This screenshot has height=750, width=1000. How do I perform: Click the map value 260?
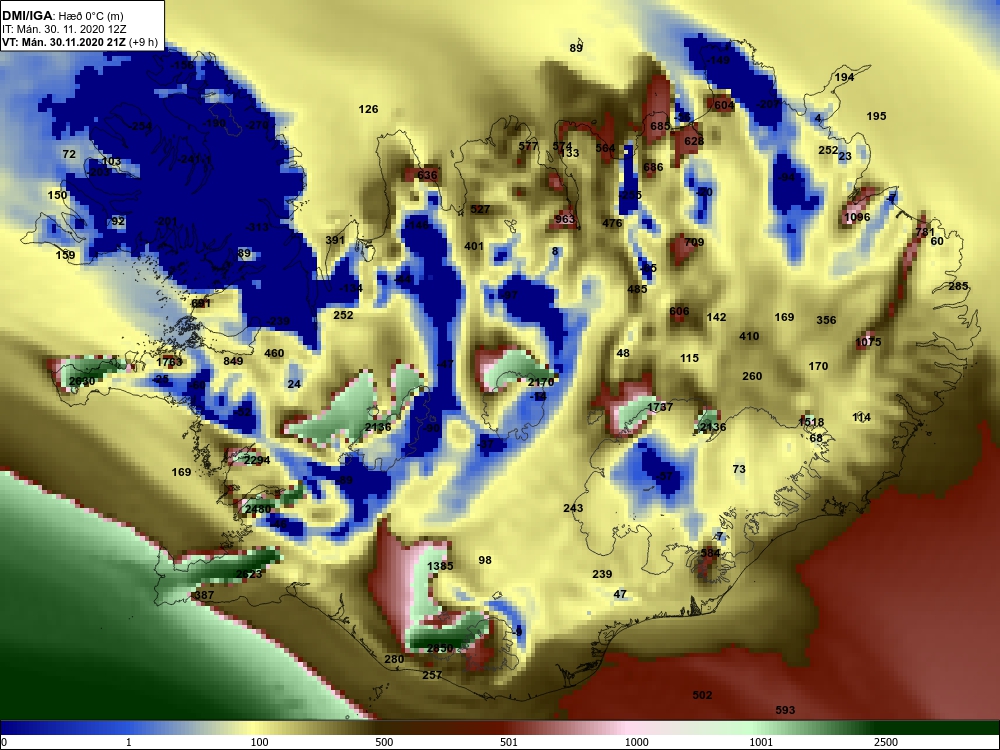pyautogui.click(x=753, y=376)
